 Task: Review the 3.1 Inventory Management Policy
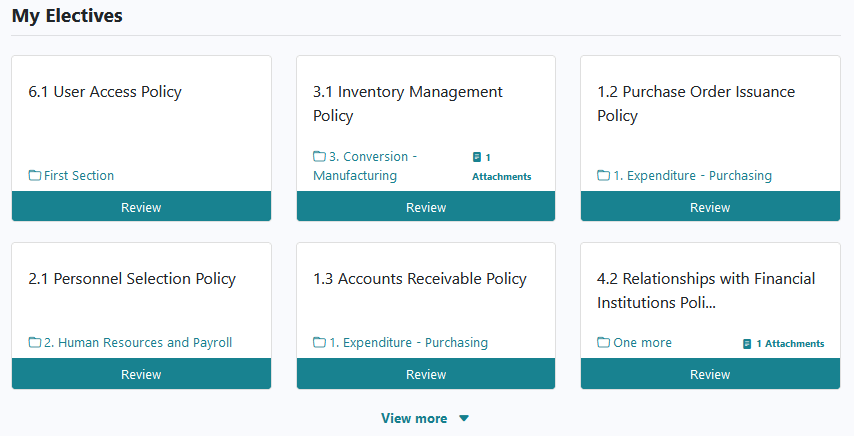click(426, 206)
